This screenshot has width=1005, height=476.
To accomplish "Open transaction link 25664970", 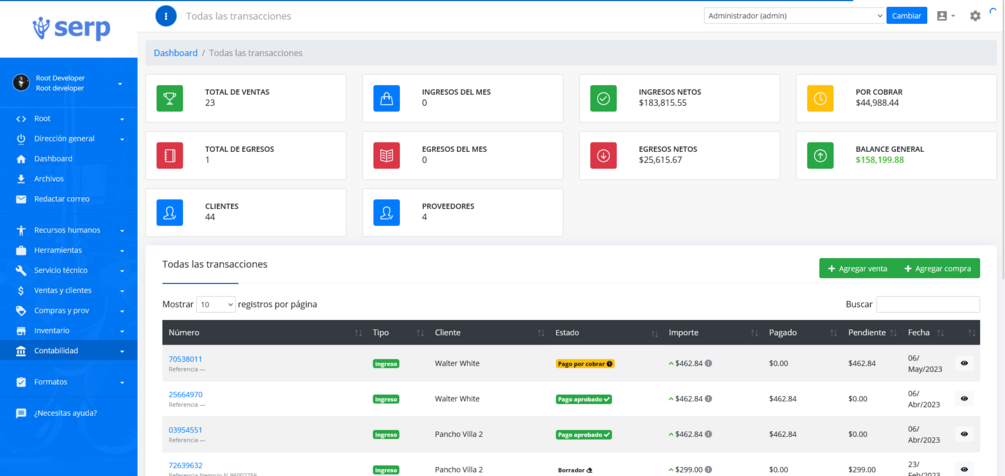I will (185, 395).
